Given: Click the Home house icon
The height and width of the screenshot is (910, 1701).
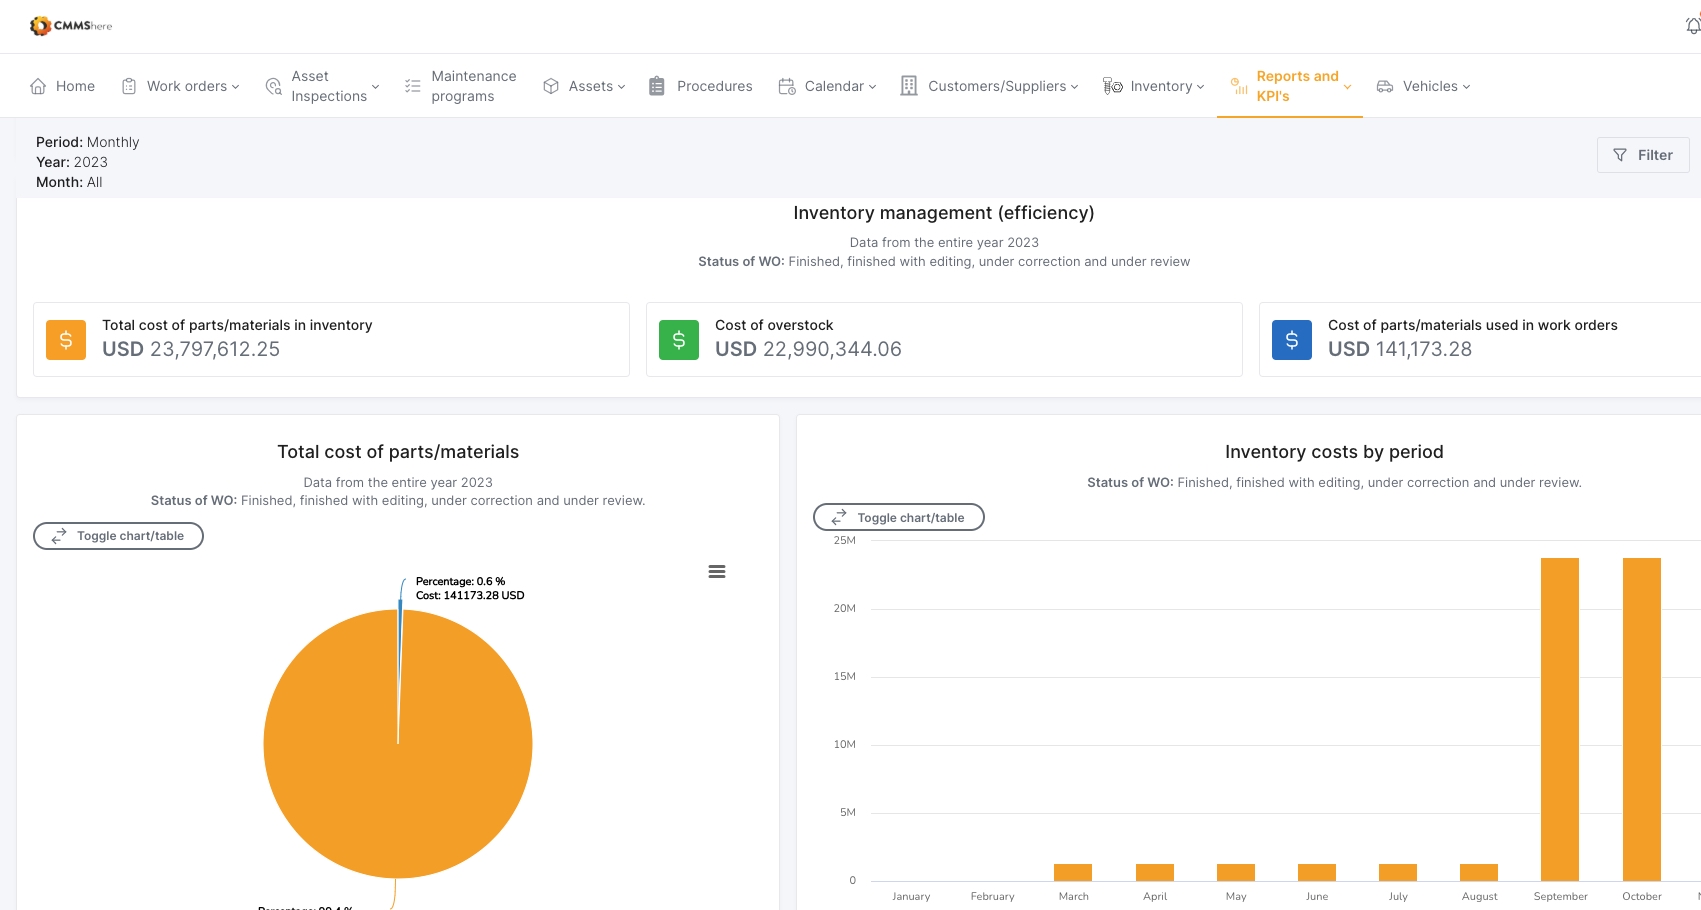Looking at the screenshot, I should [38, 86].
